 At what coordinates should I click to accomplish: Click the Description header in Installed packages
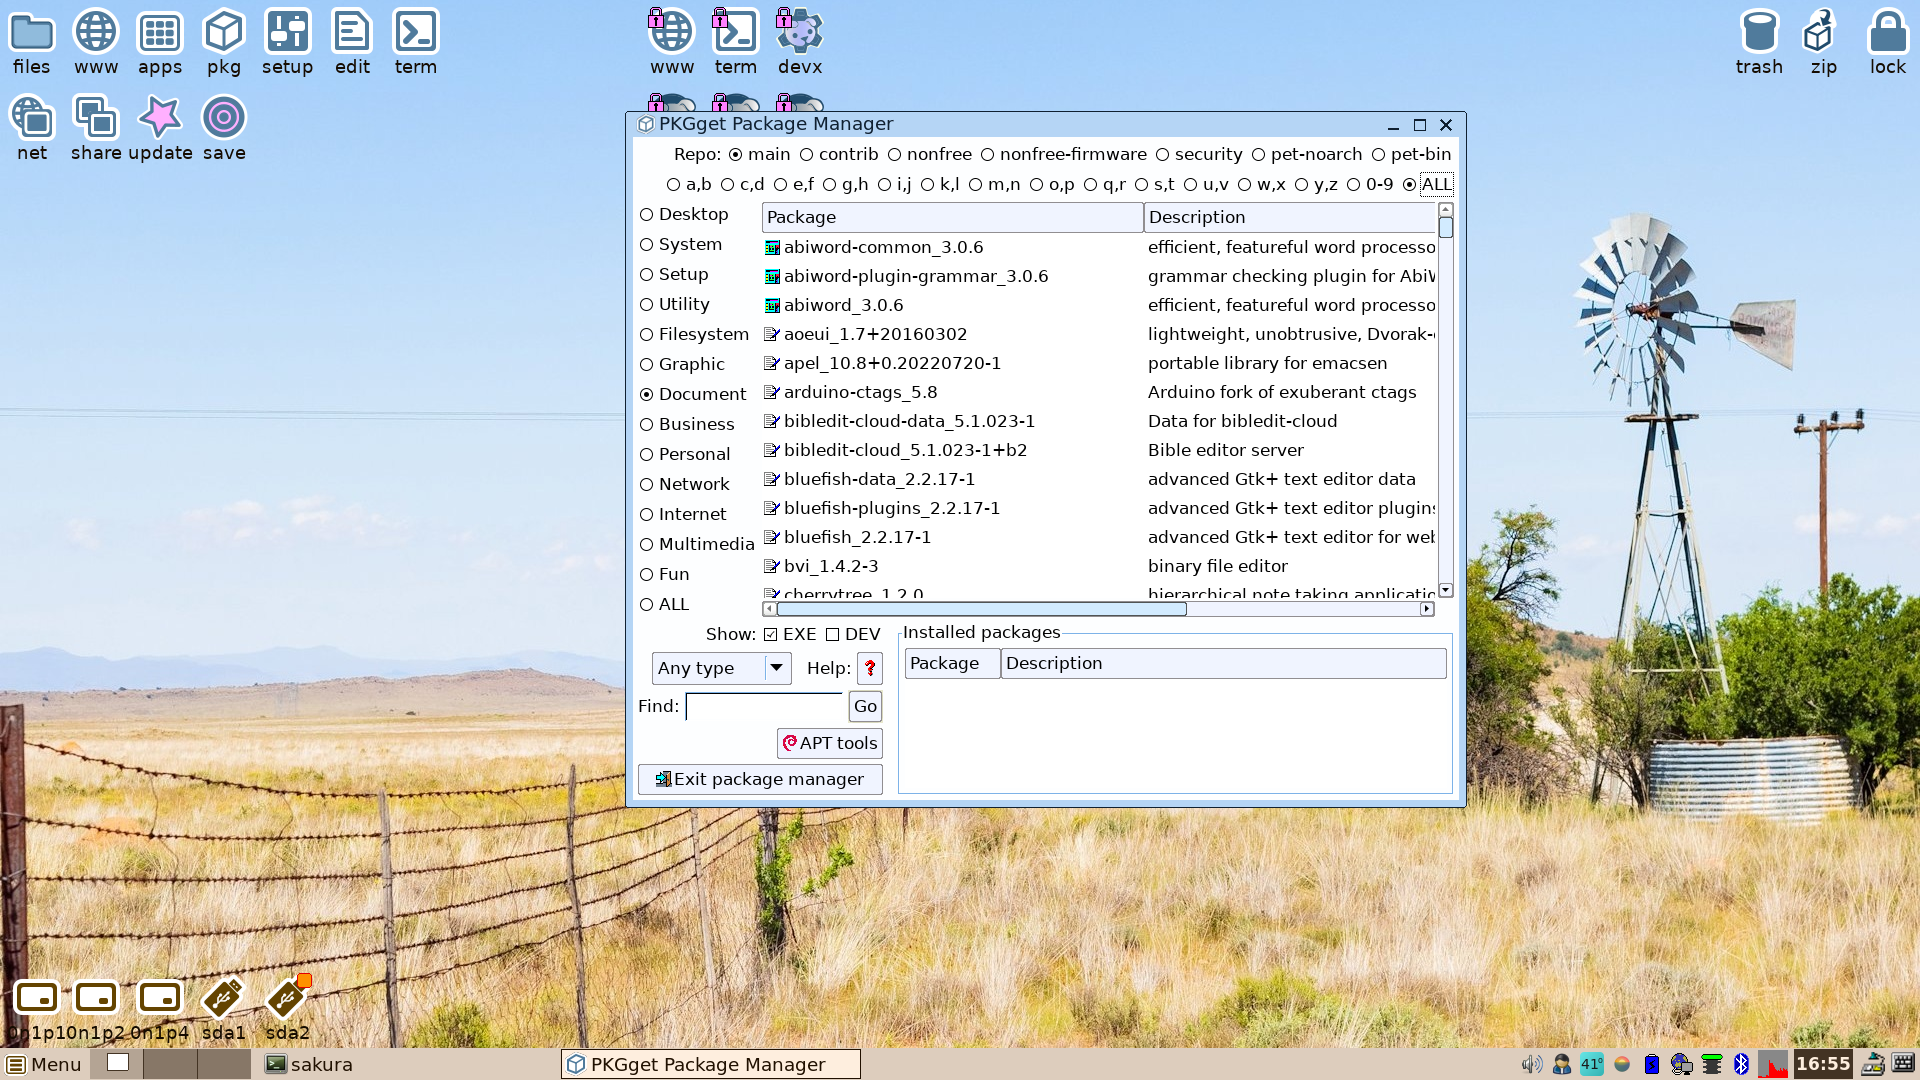pos(1223,664)
